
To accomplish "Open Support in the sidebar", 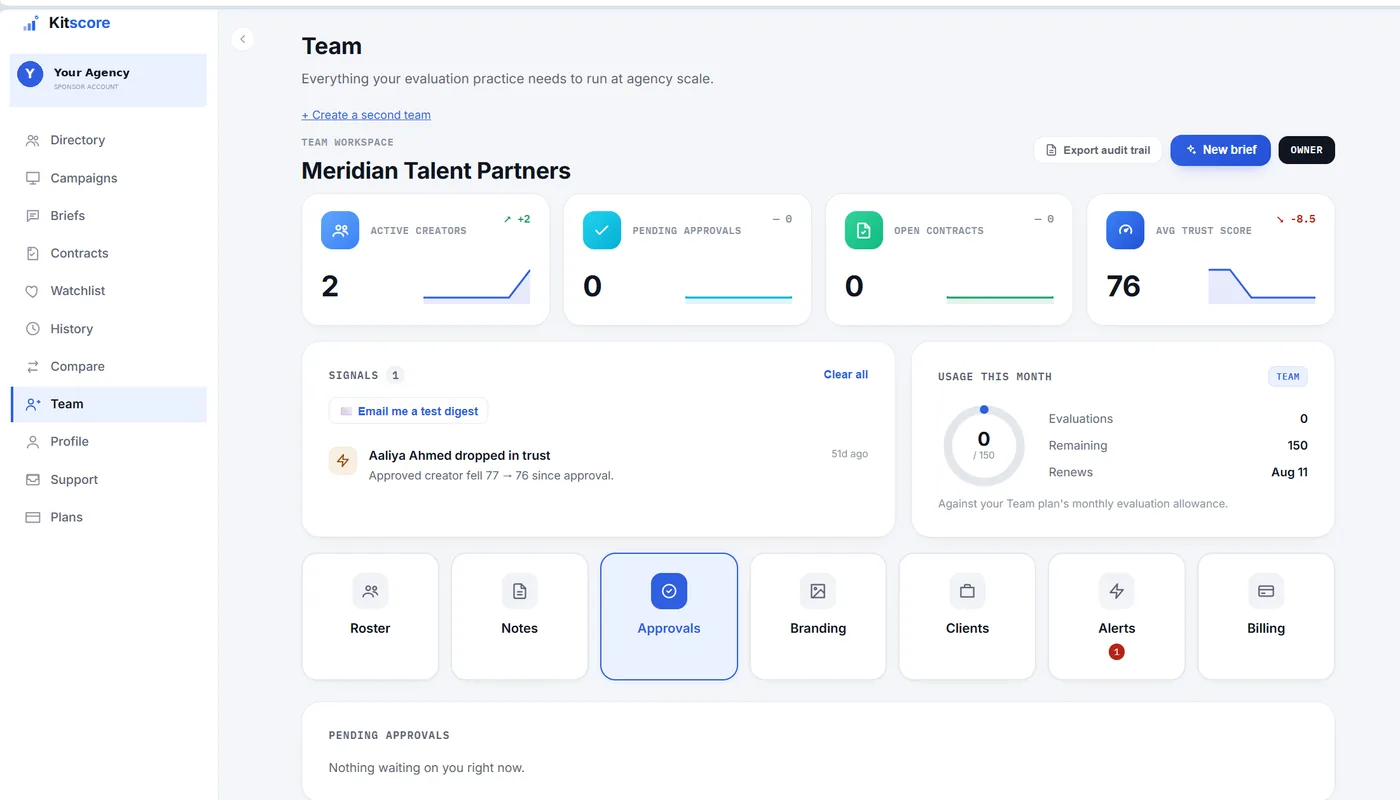I will coord(108,480).
